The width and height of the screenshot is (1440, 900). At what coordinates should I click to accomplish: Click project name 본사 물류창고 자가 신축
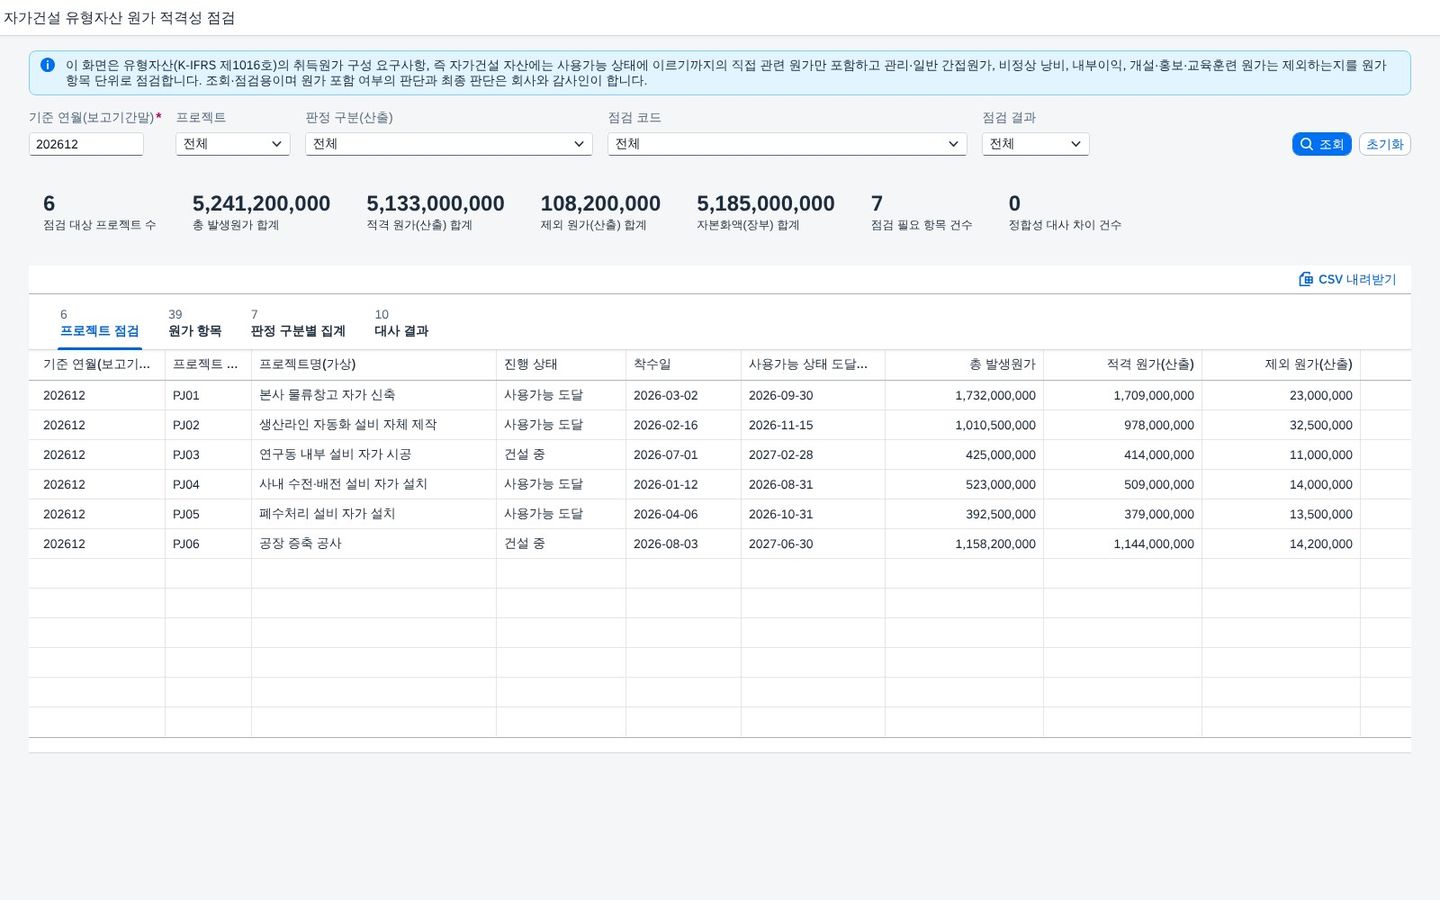327,396
